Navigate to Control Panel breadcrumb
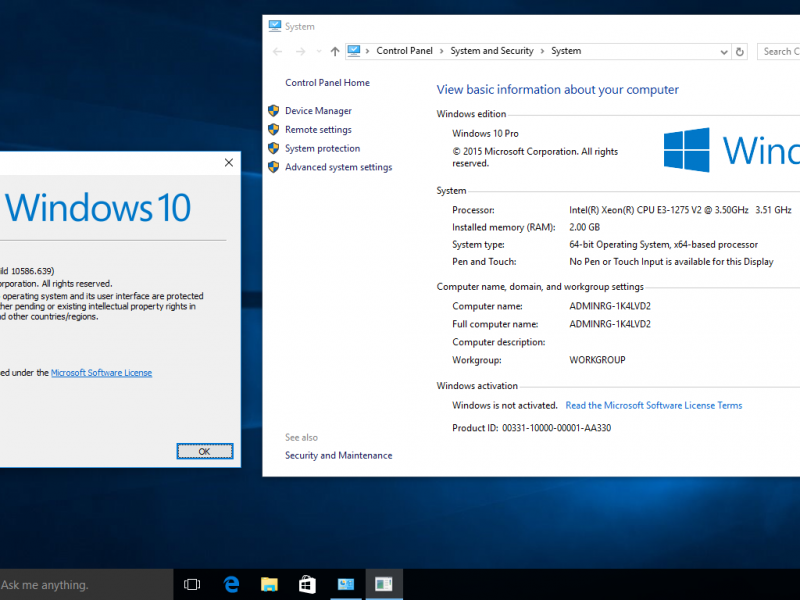The width and height of the screenshot is (800, 600). pos(404,51)
